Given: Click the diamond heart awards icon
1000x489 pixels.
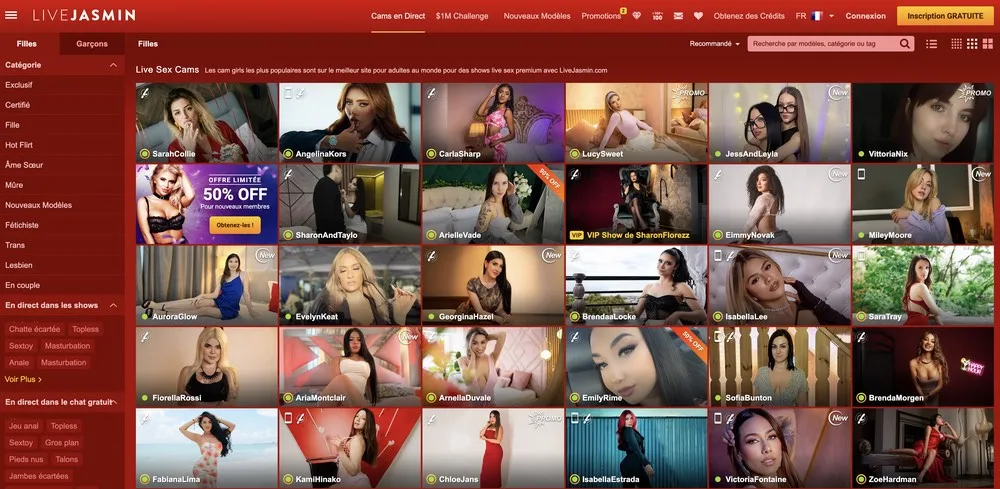Looking at the screenshot, I should coord(636,16).
